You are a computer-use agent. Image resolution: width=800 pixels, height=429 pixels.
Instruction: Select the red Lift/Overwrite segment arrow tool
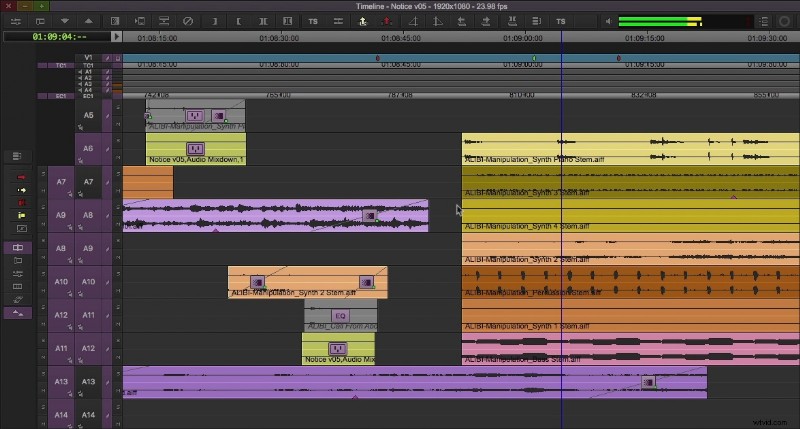click(21, 177)
